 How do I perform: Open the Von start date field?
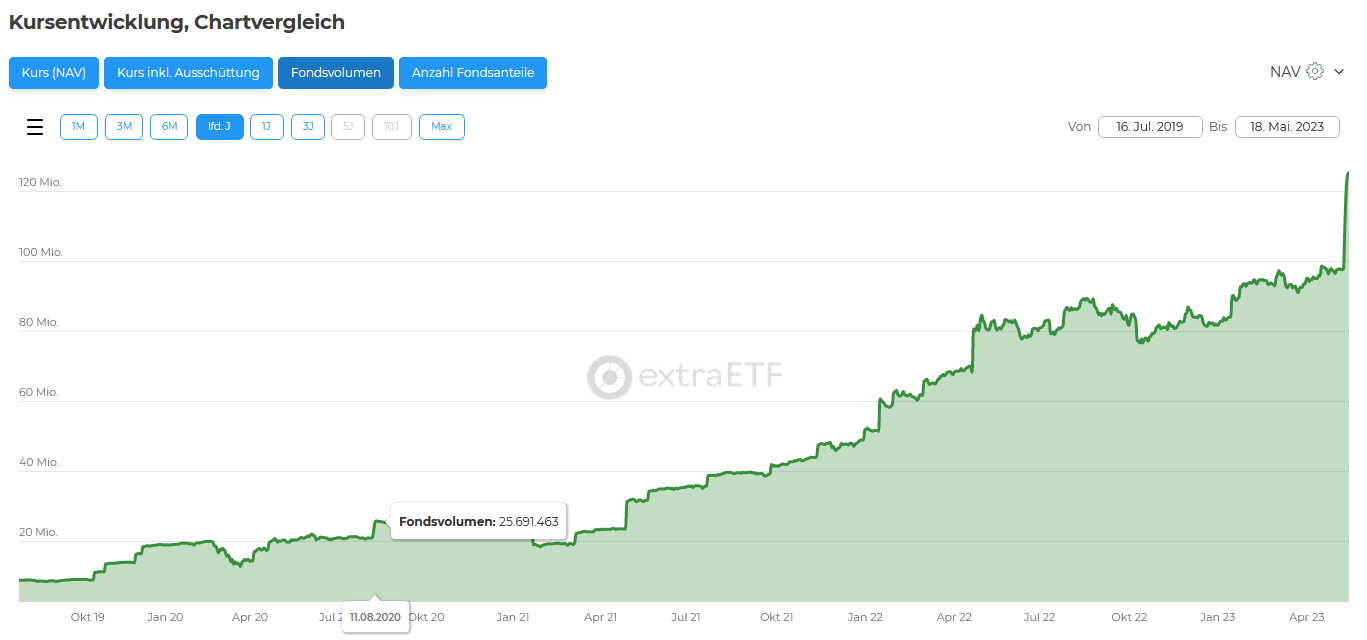coord(1150,127)
